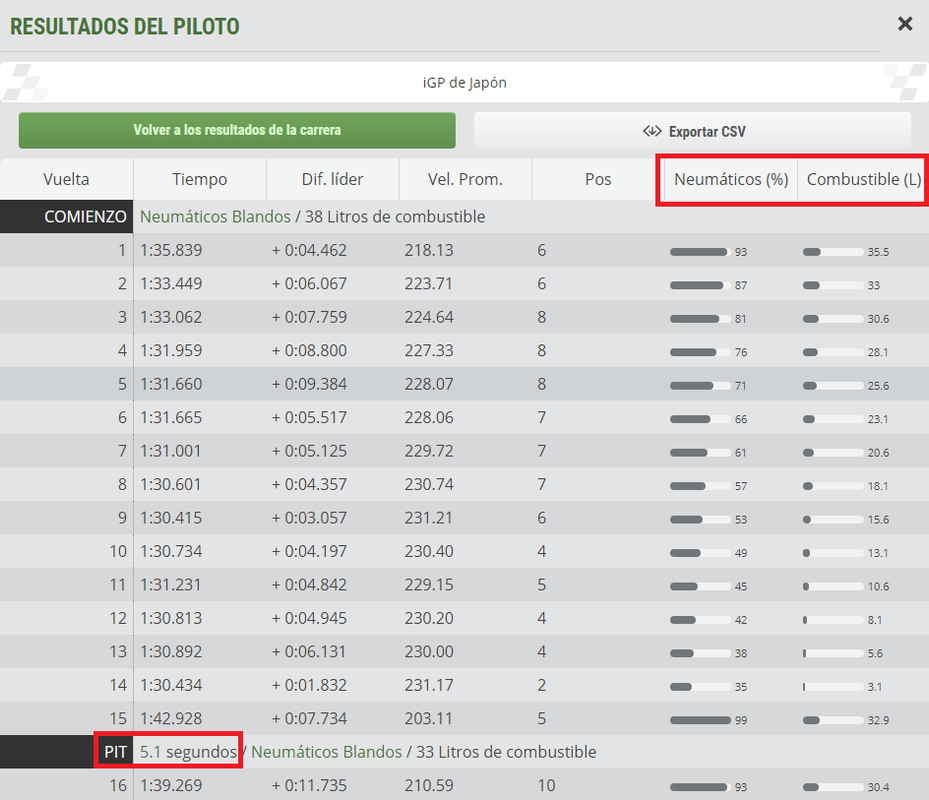Screen dimensions: 929x800
Task: Click the Exportar CSV button
Action: click(693, 131)
